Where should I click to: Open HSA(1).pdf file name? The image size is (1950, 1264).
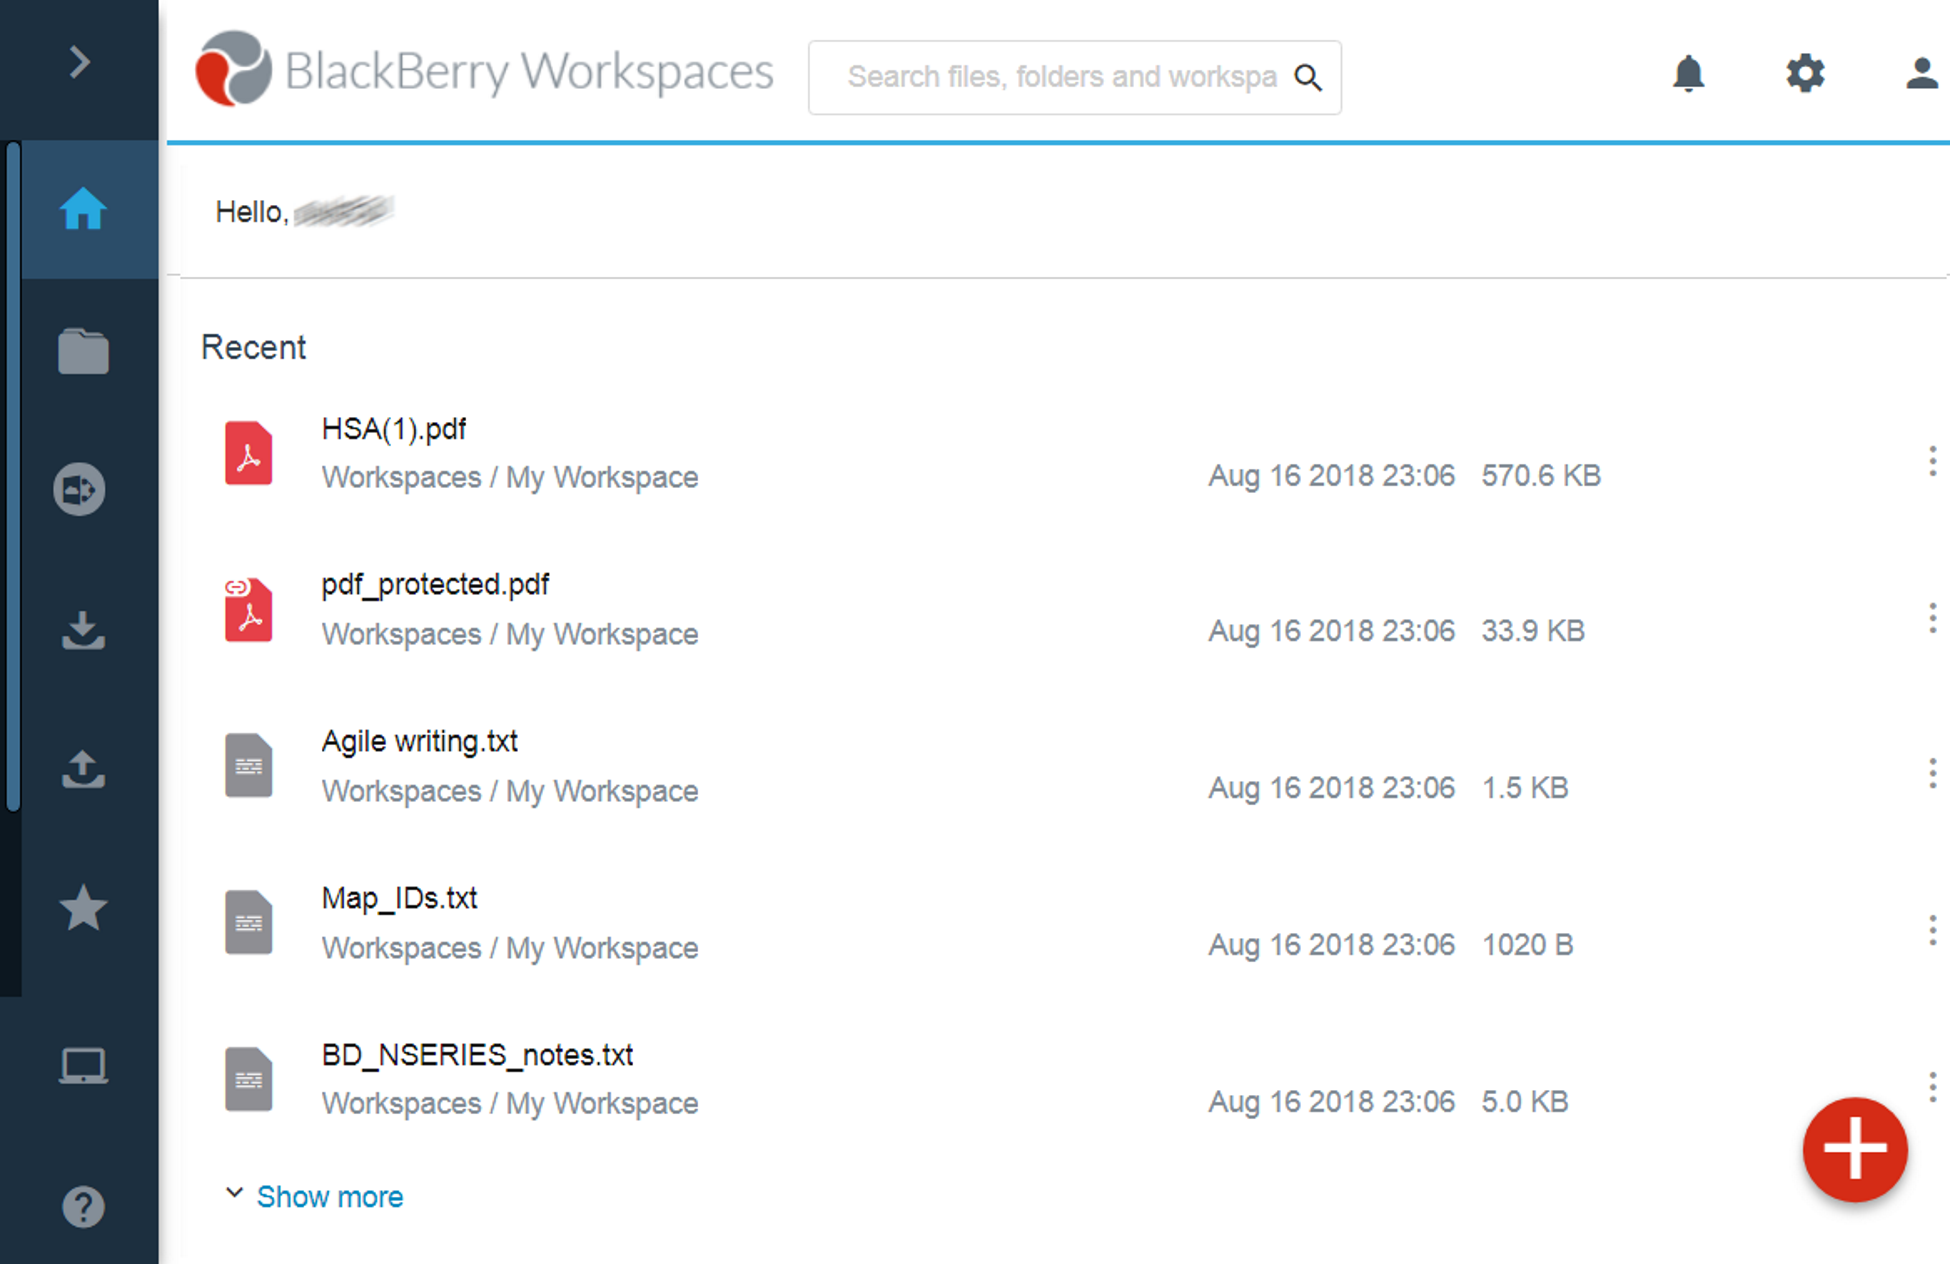pos(393,429)
